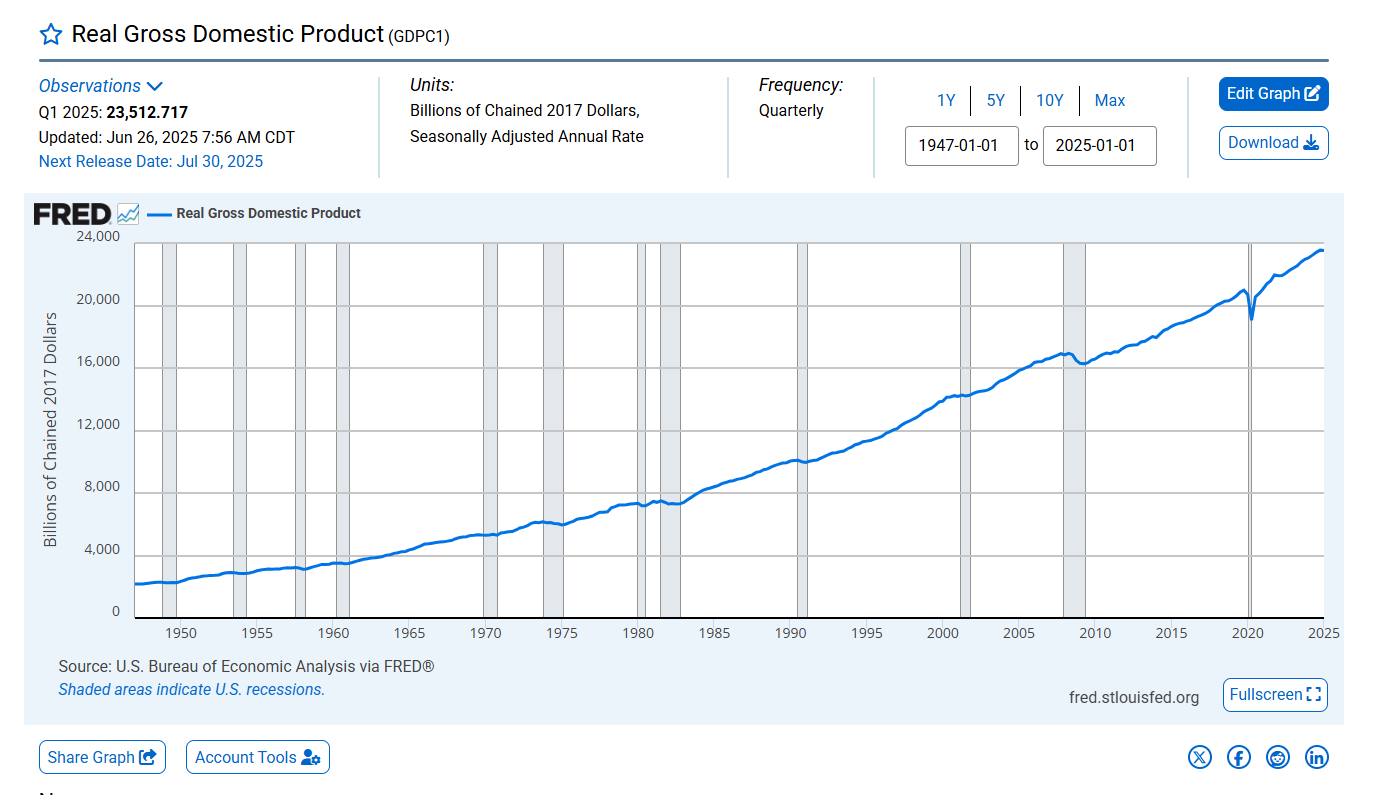Share the graph on LinkedIn
Image resolution: width=1389 pixels, height=795 pixels.
coord(1316,757)
